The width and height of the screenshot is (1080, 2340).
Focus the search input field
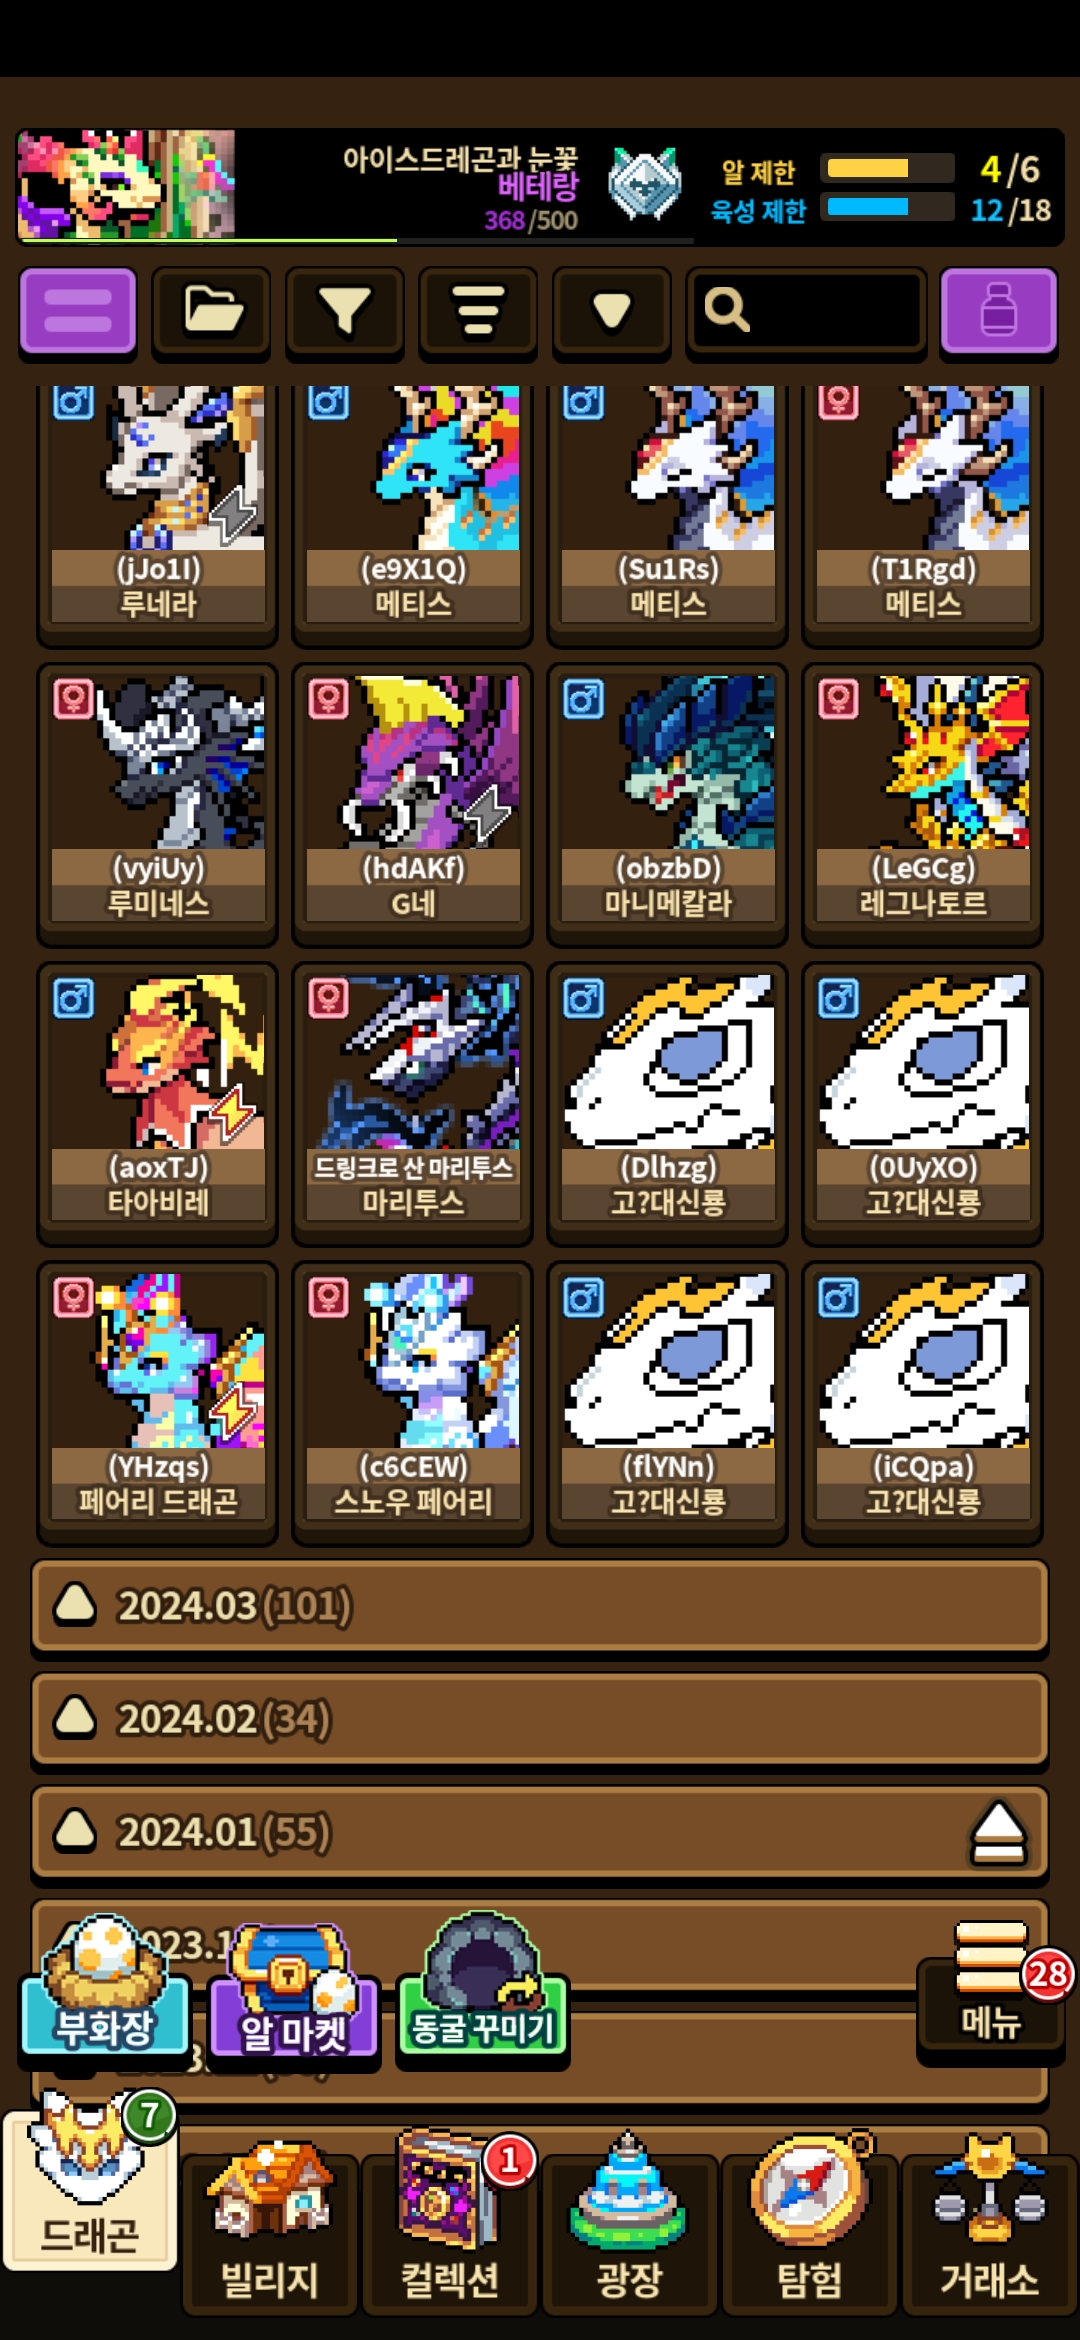806,311
